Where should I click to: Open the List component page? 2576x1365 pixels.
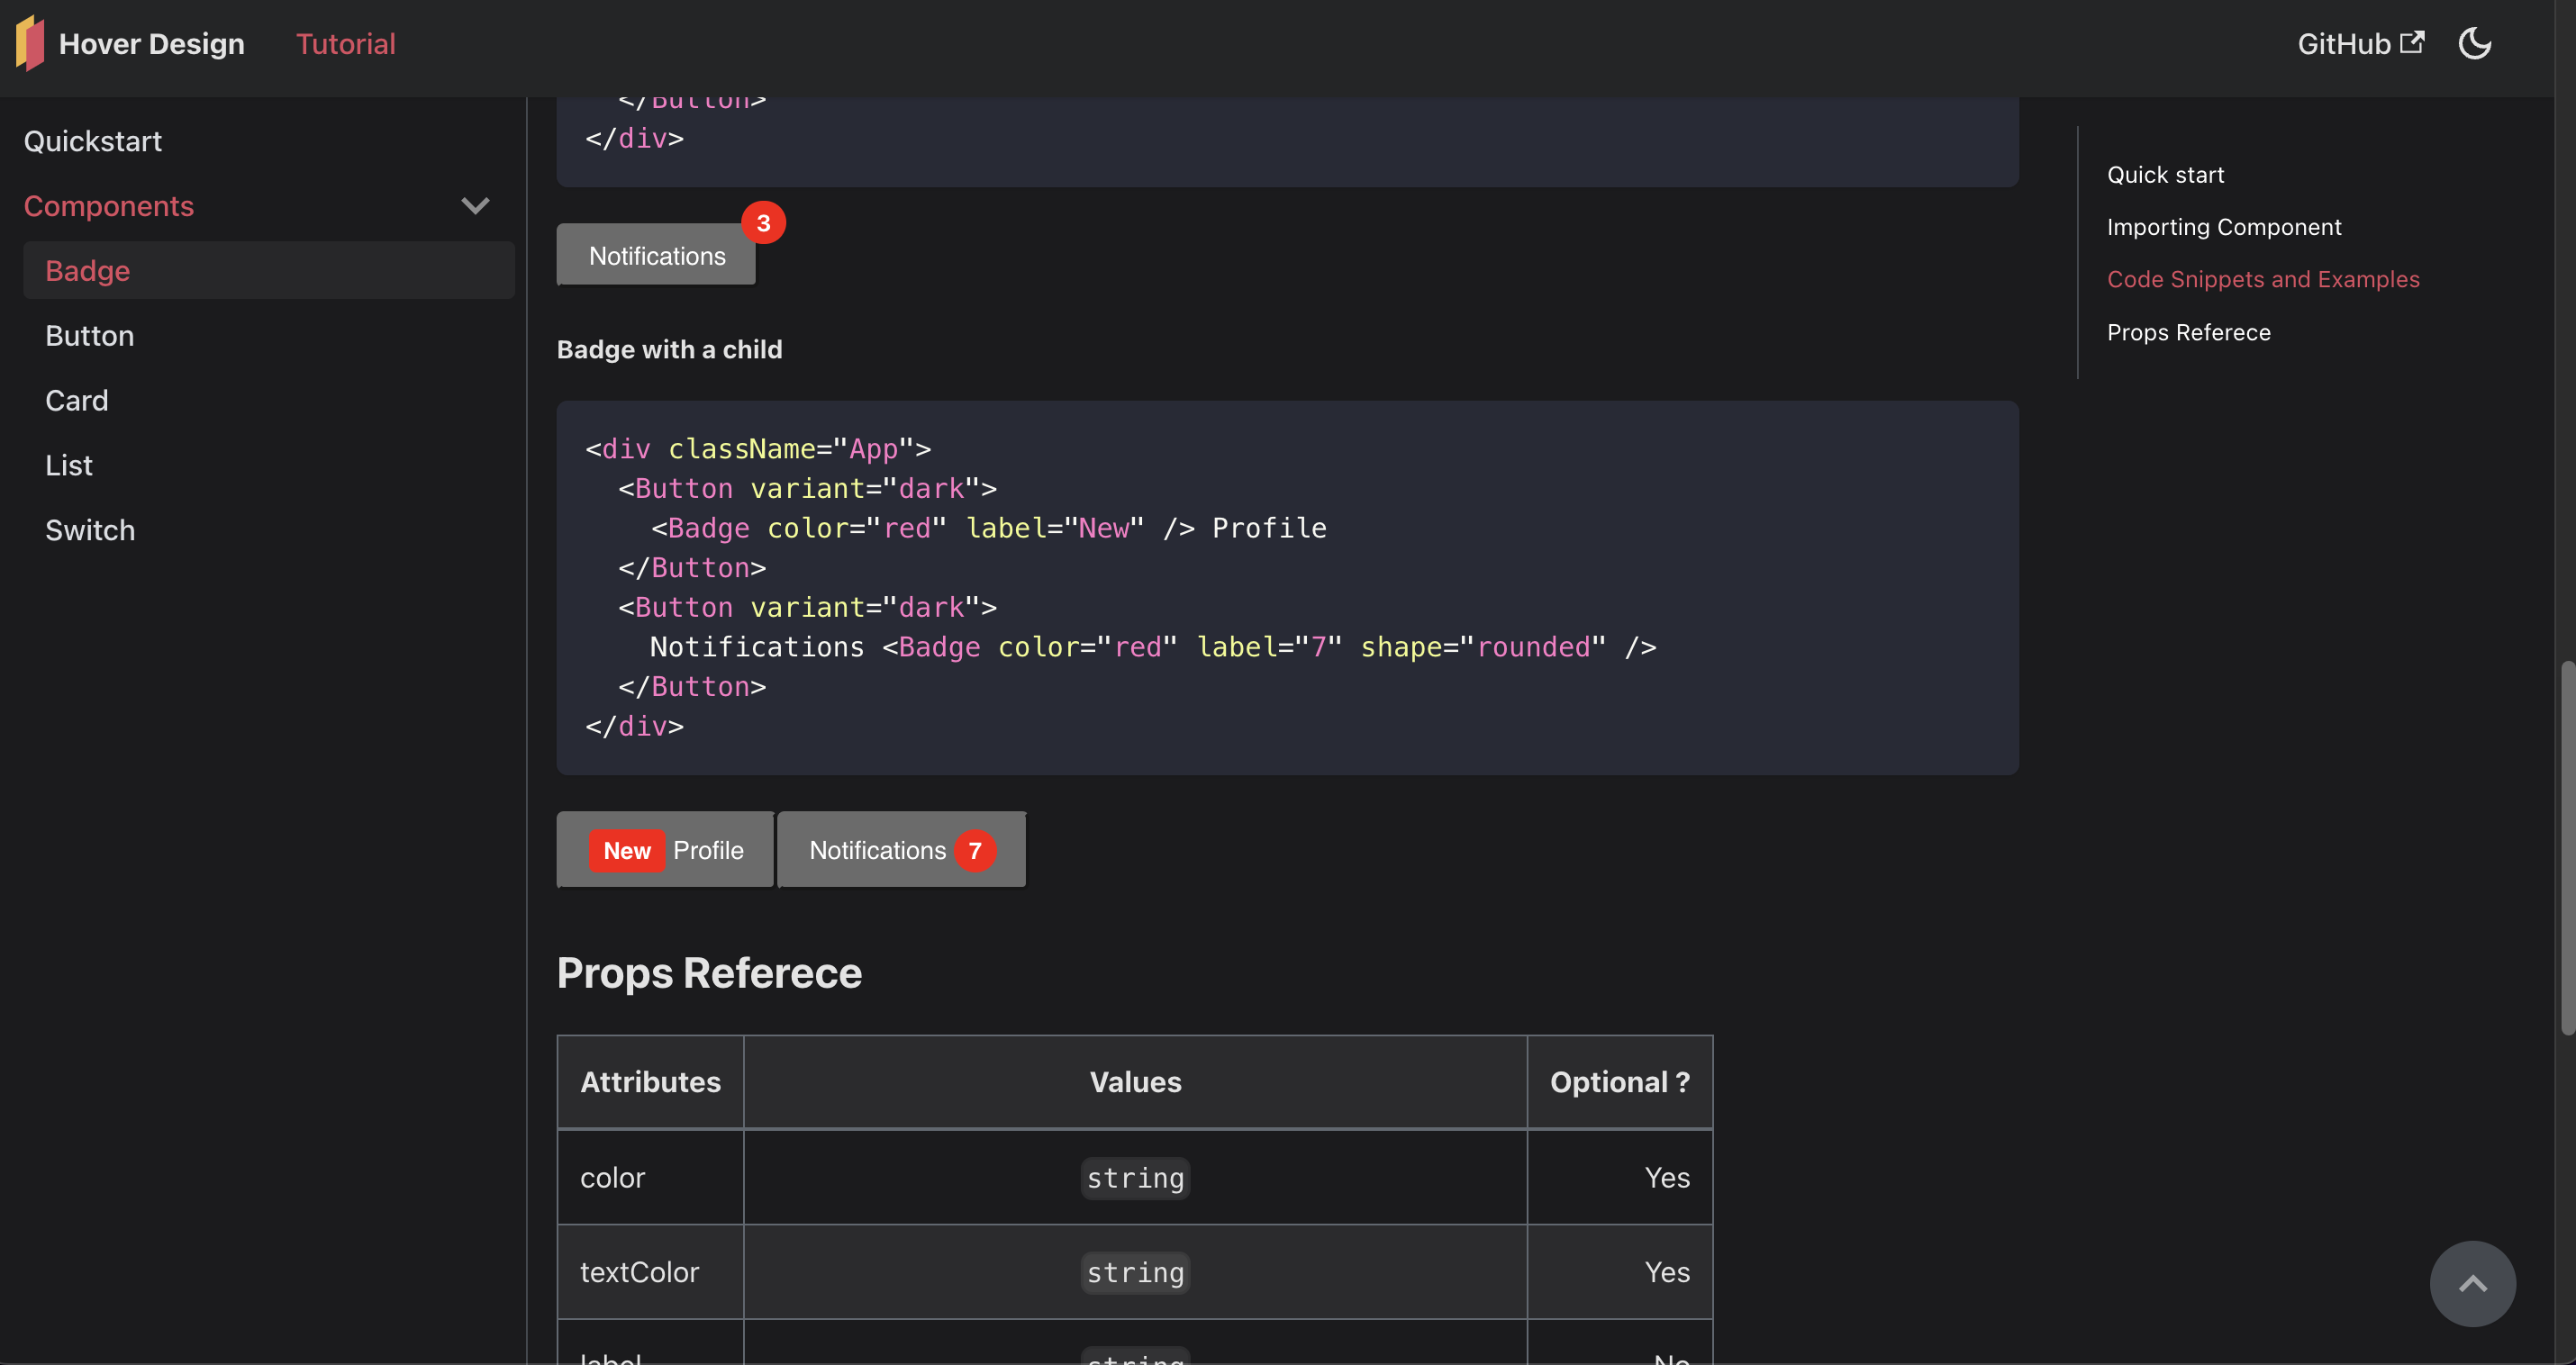click(68, 465)
